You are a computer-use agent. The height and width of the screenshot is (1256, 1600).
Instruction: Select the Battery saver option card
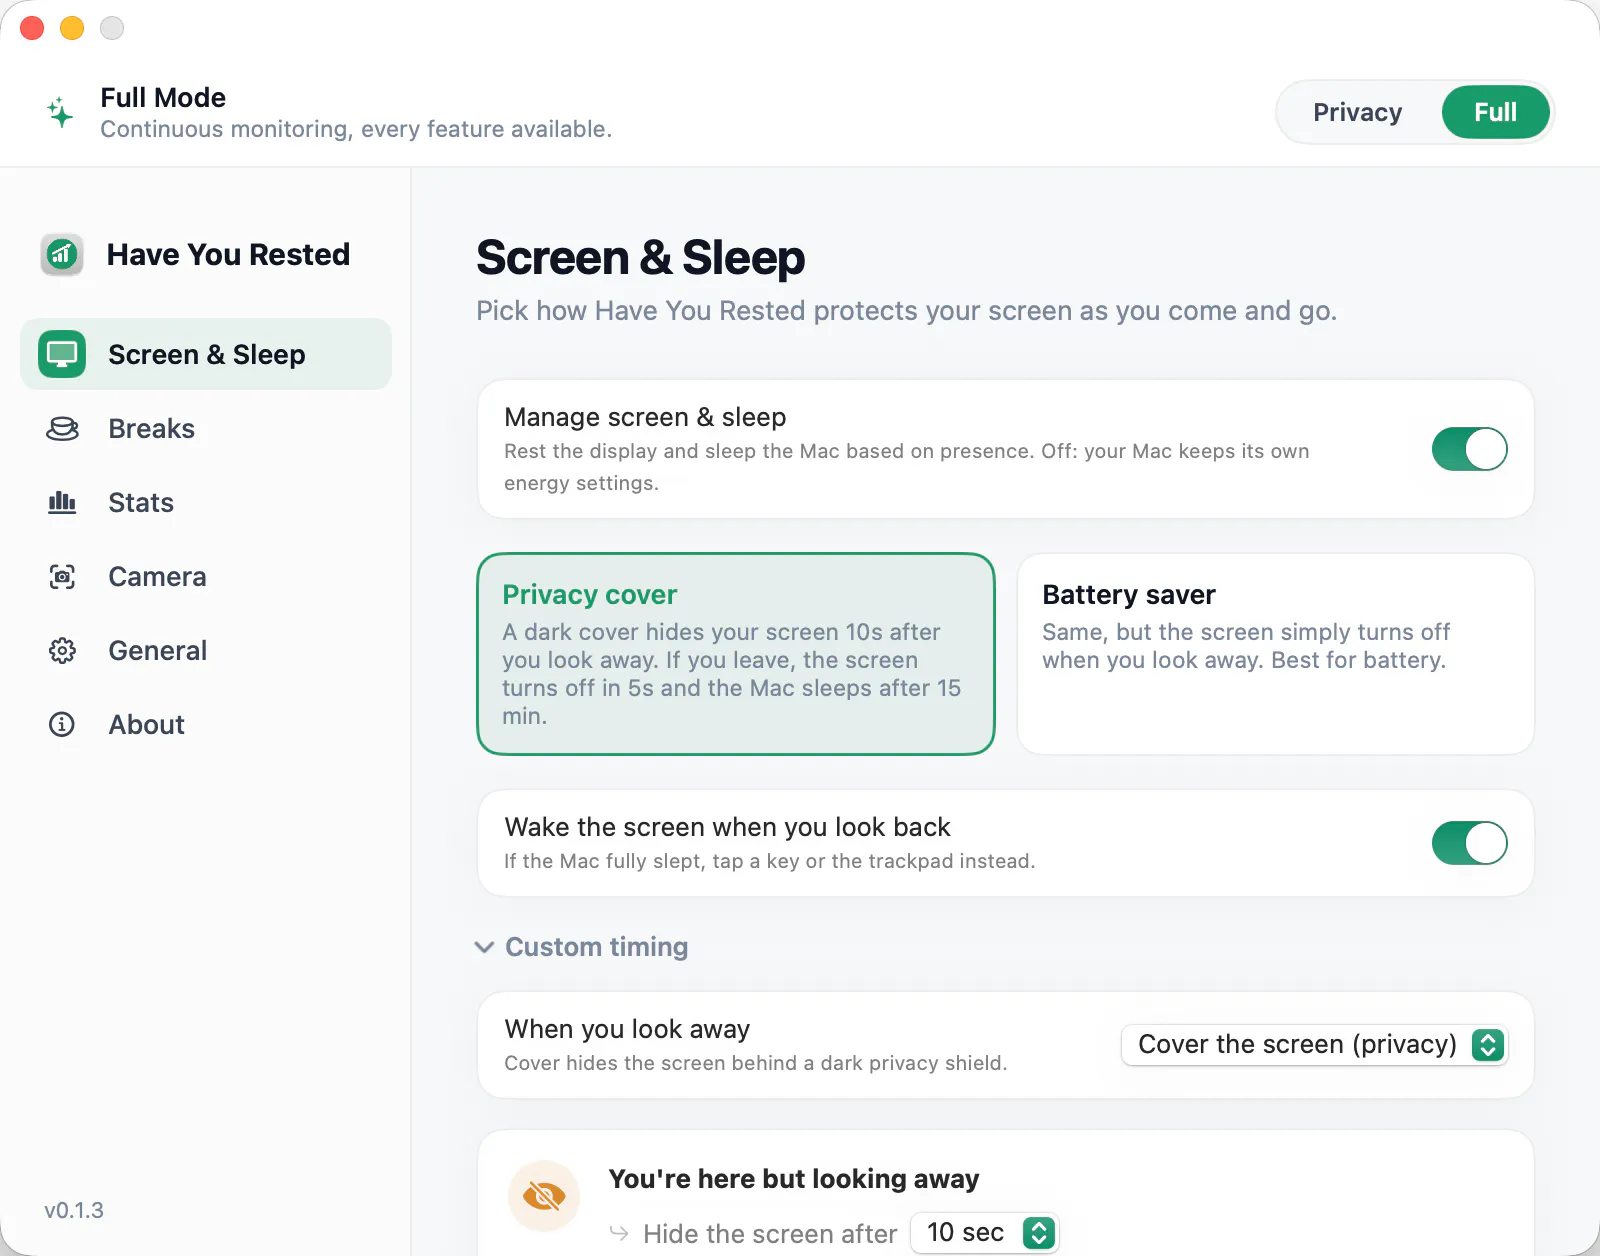(1275, 654)
